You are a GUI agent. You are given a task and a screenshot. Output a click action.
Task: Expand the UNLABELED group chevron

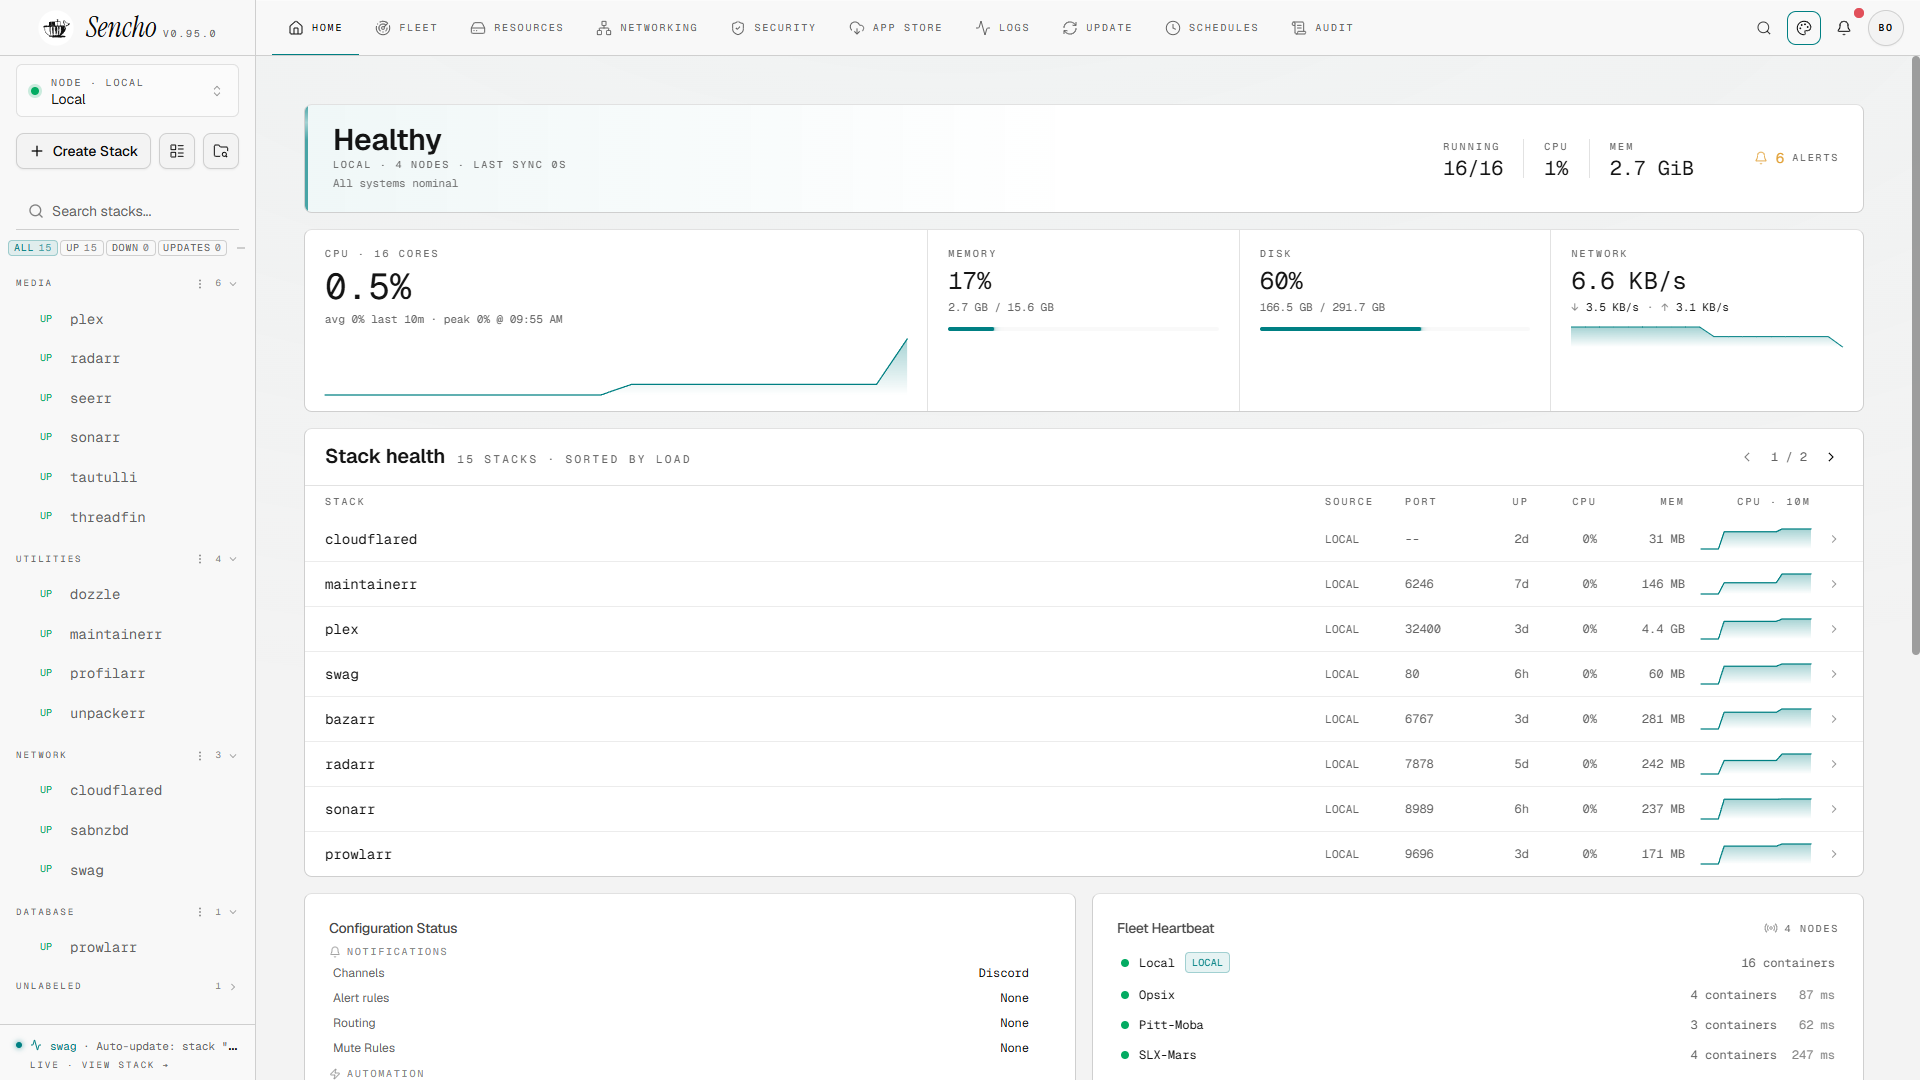233,987
